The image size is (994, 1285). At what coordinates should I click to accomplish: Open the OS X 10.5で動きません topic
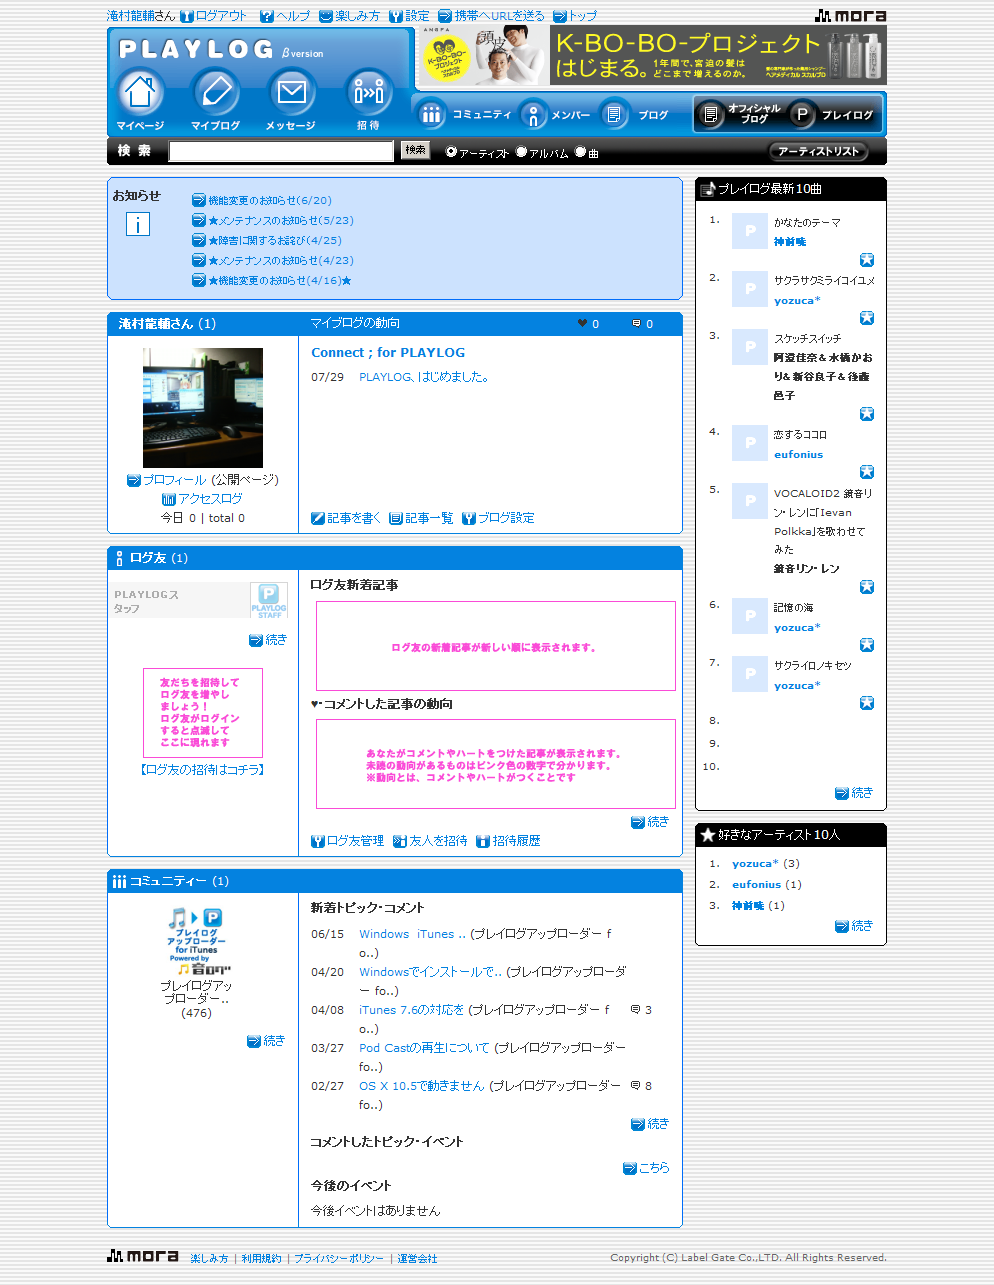coord(421,1086)
